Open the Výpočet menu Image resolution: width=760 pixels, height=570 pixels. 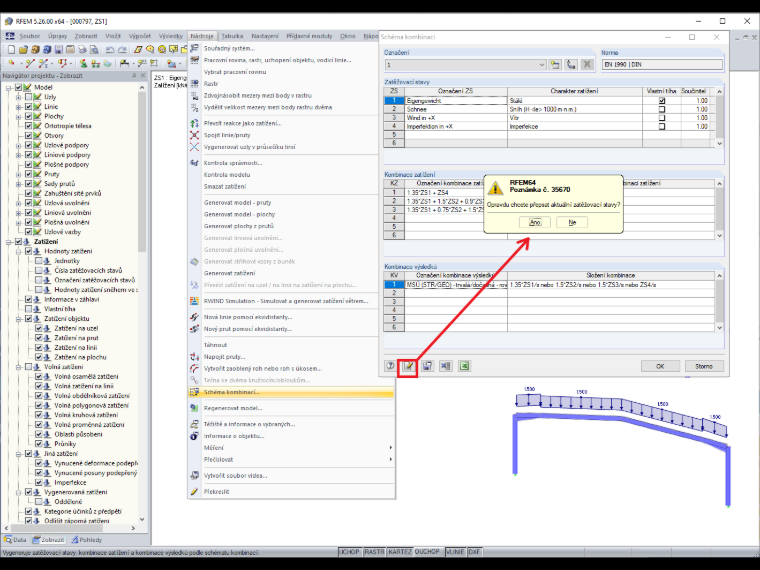point(140,36)
